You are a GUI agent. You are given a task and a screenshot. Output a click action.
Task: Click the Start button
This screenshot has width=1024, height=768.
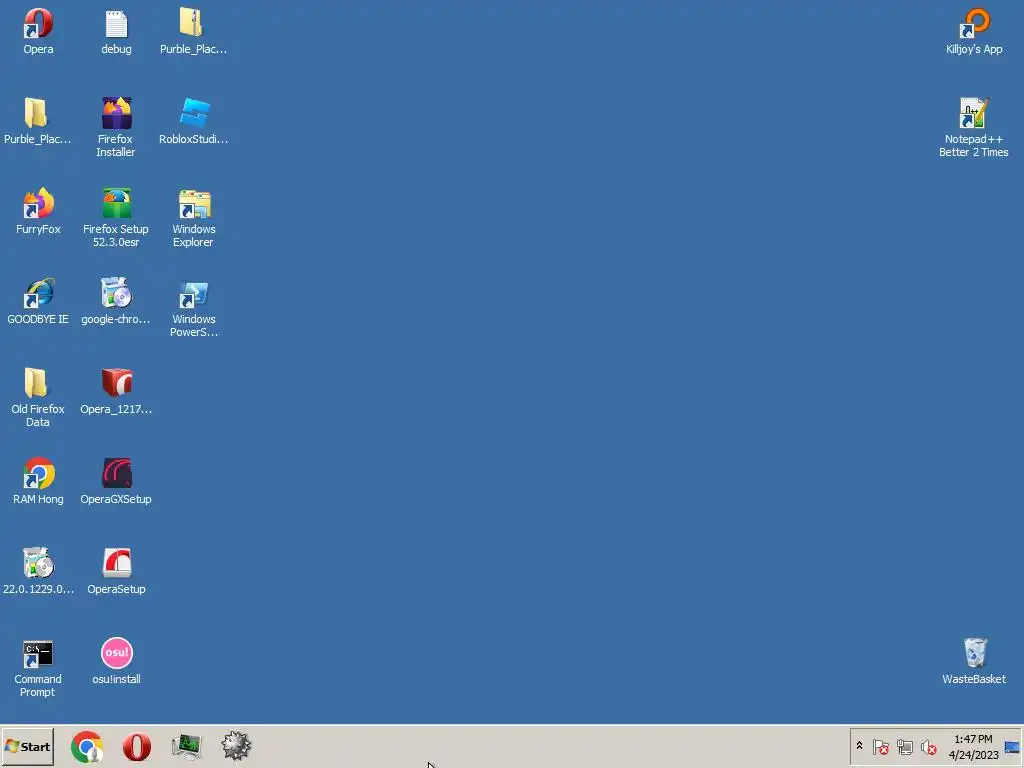[x=27, y=747]
